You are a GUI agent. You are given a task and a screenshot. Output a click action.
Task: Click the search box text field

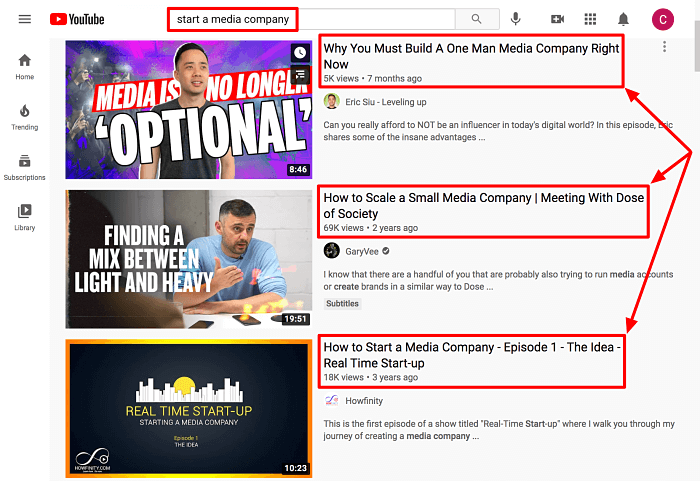click(x=311, y=19)
